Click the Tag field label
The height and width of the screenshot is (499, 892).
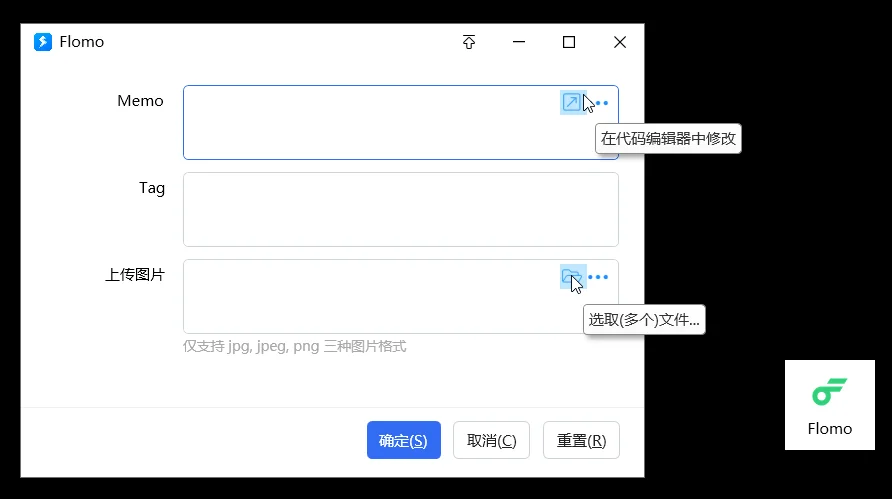[x=152, y=188]
